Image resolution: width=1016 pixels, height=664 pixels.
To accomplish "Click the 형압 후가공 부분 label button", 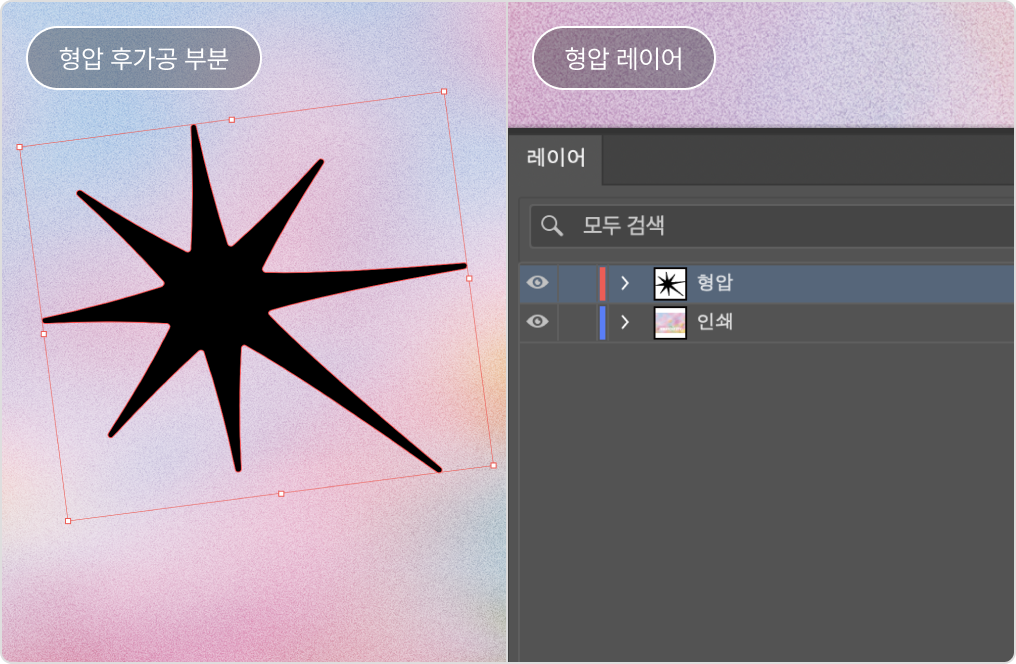I will tap(144, 58).
